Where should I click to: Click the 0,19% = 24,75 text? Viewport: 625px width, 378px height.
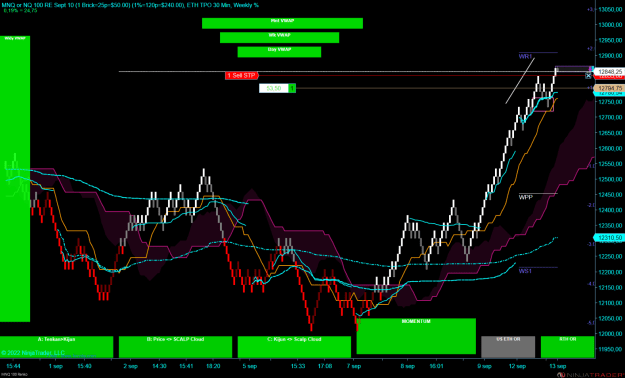tap(20, 11)
